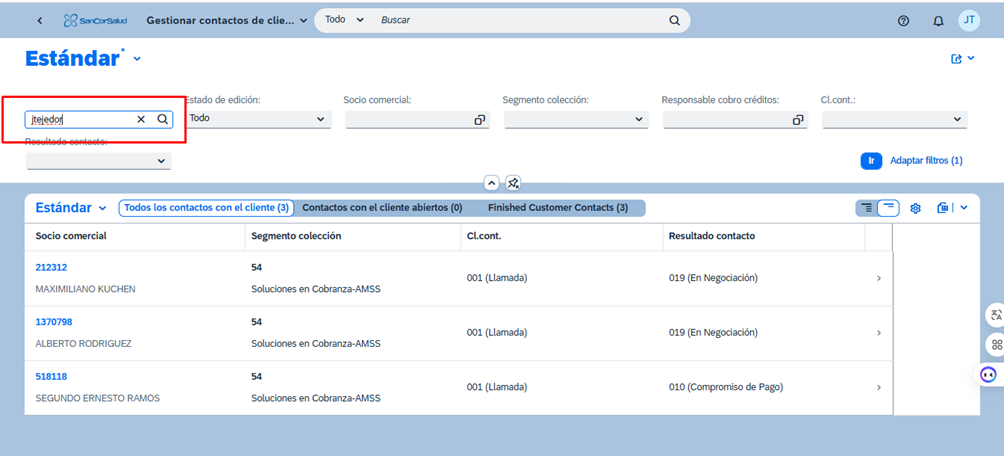
Task: Open the help question mark icon
Action: (903, 20)
